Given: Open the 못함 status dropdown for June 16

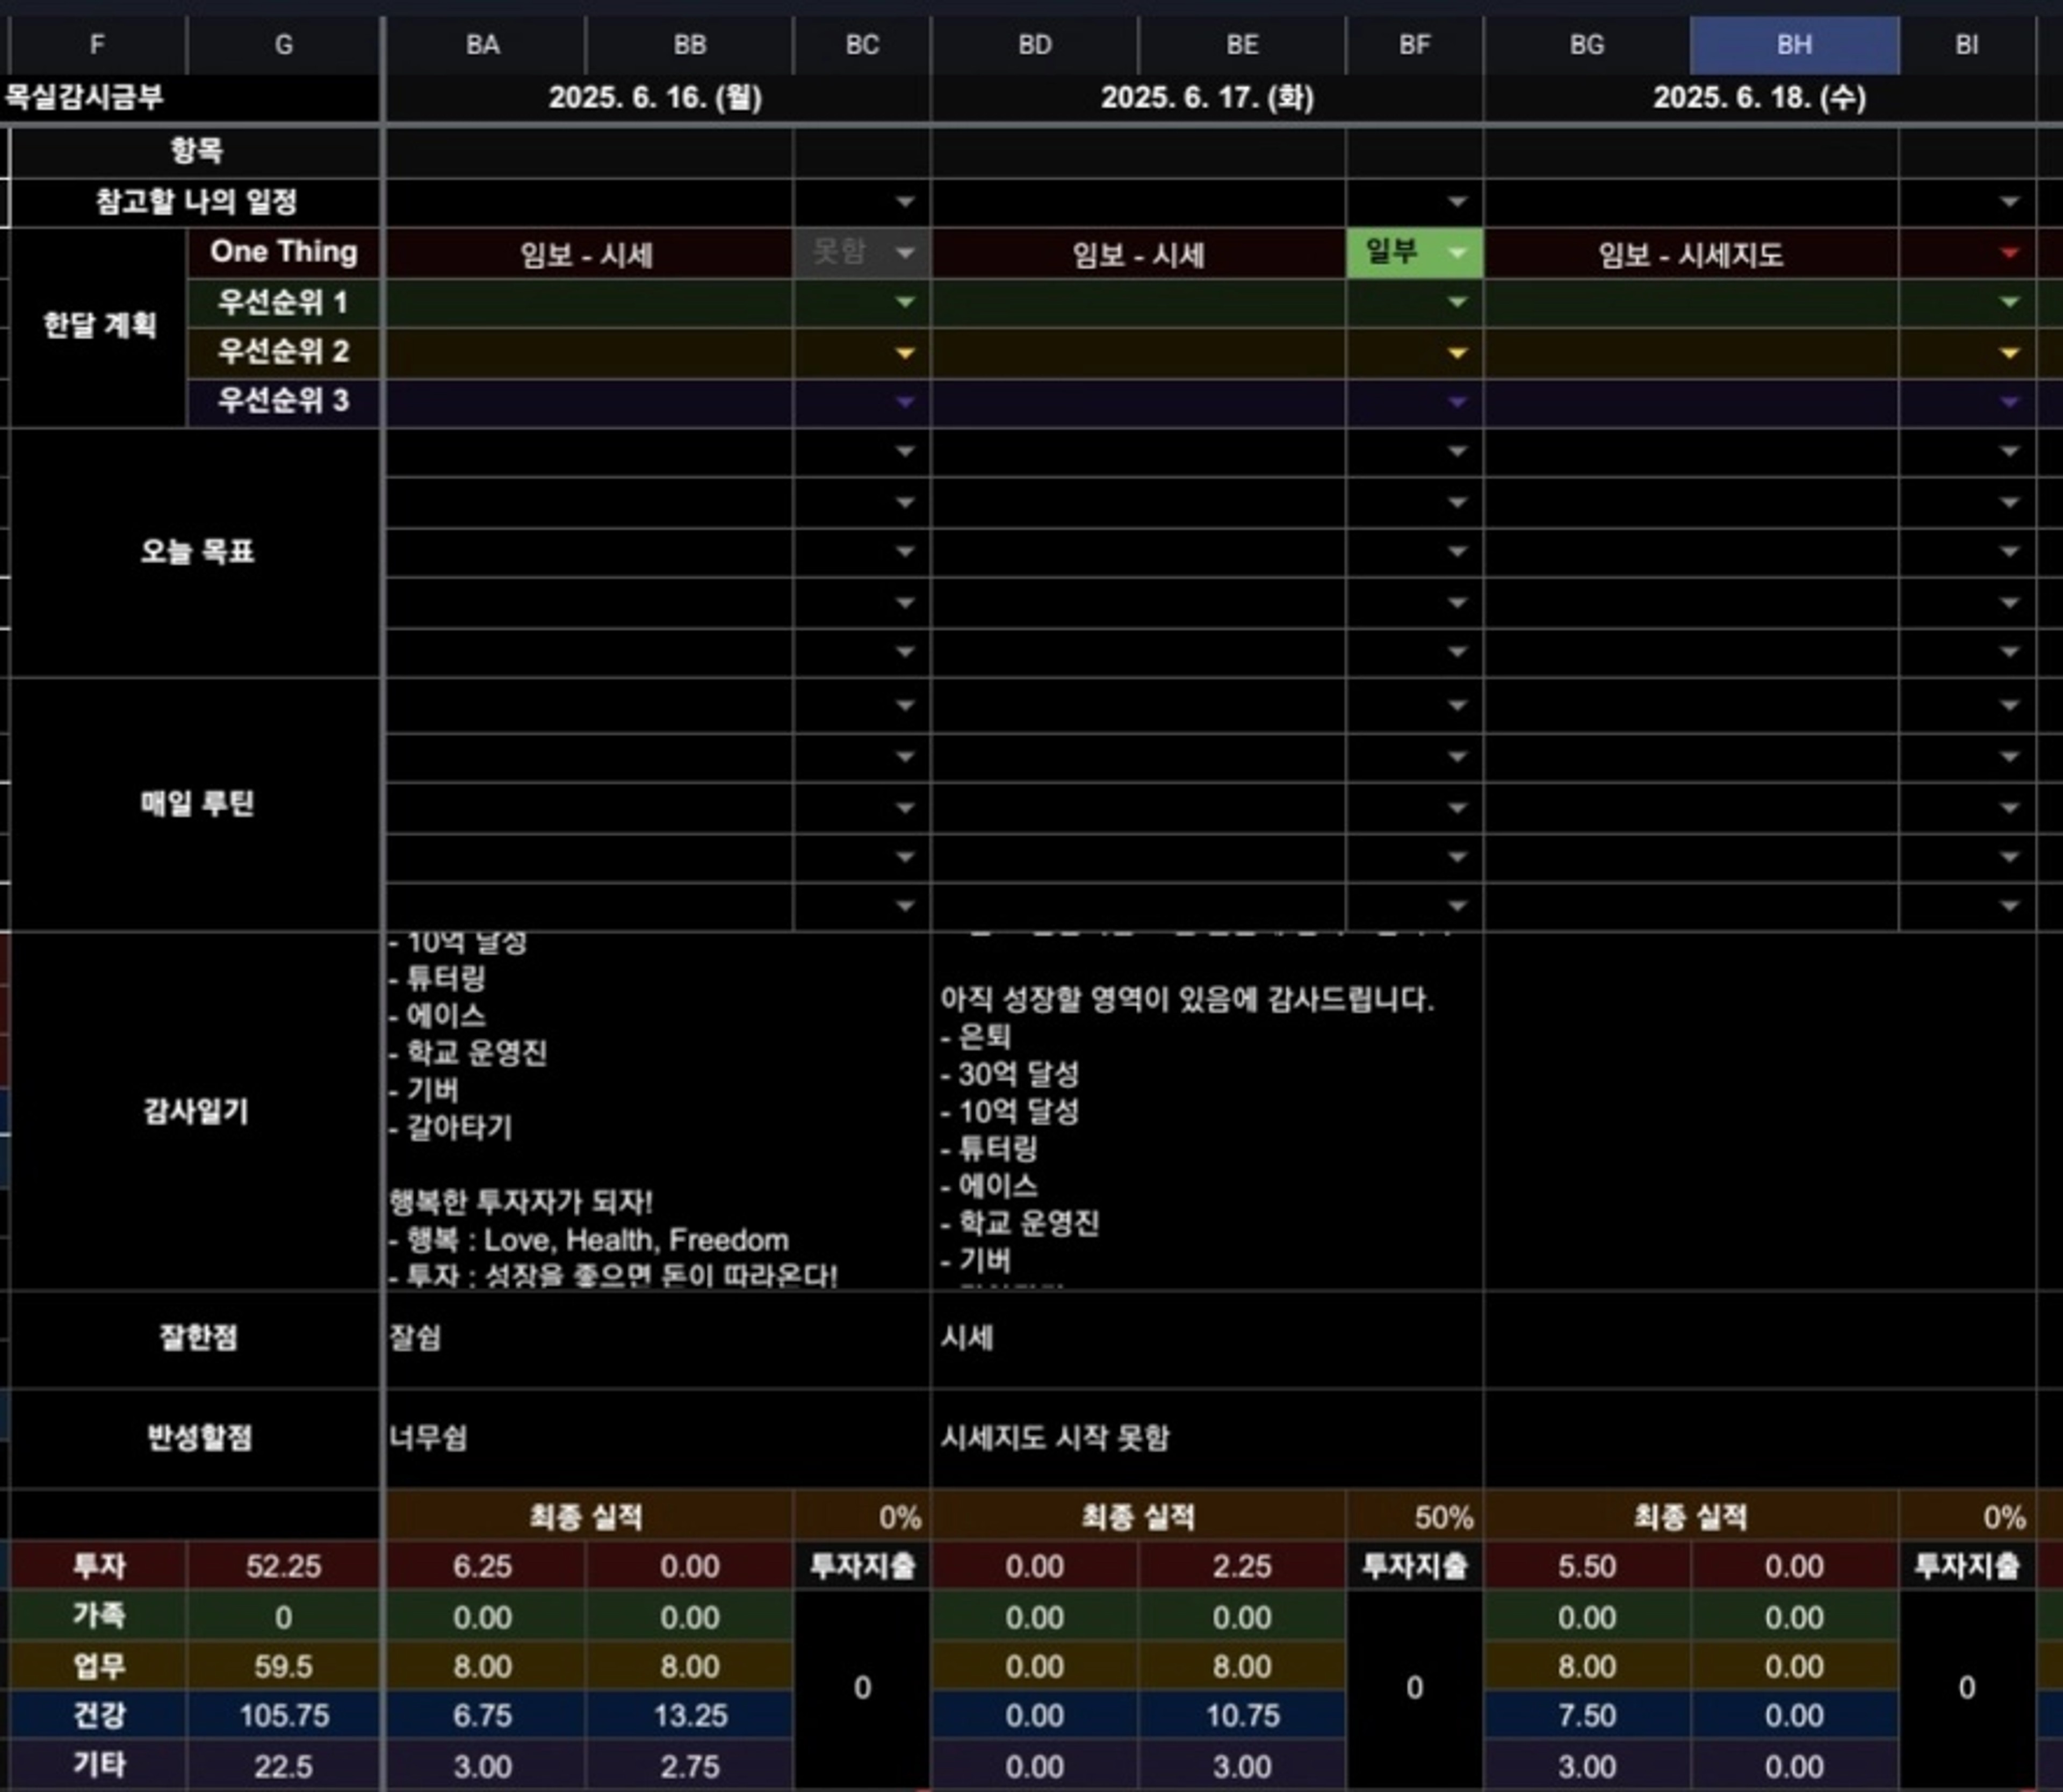Looking at the screenshot, I should pyautogui.click(x=904, y=253).
